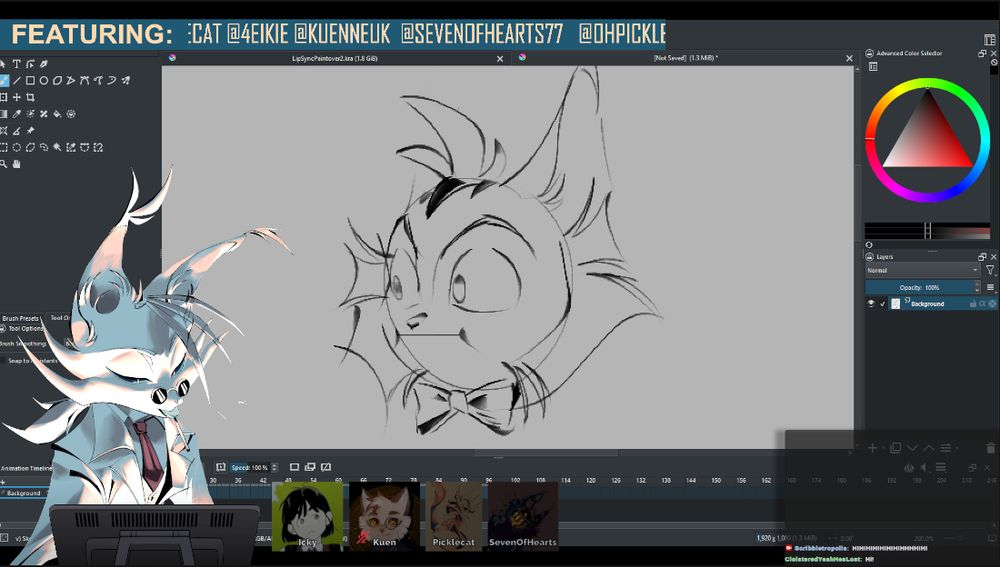Switch to the LipSyncPaintover2.kra document tab

(335, 58)
